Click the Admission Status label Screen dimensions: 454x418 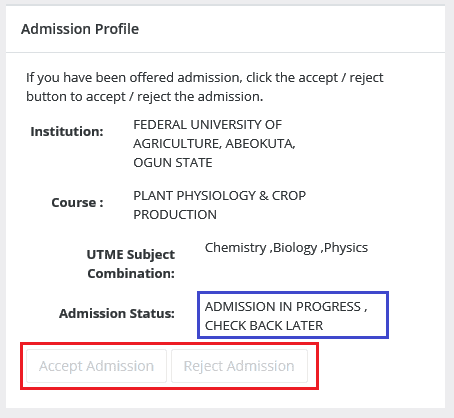point(117,313)
